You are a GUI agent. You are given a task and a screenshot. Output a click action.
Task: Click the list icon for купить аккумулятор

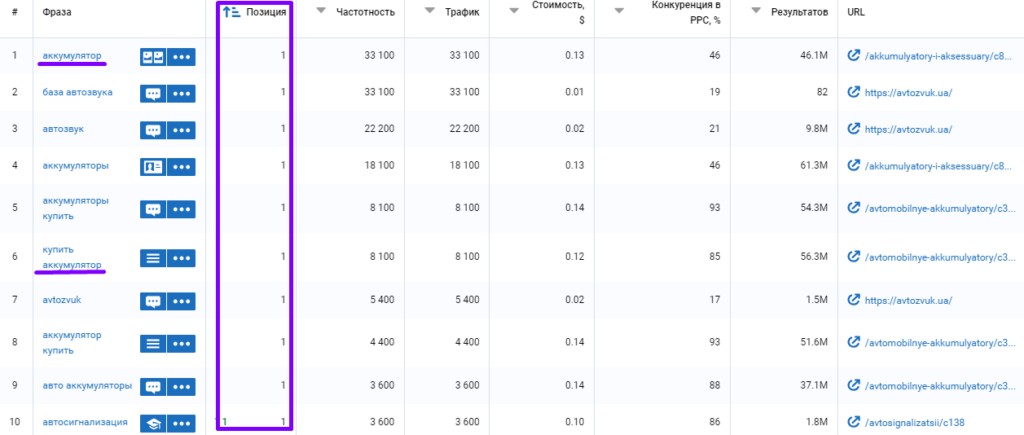click(153, 257)
